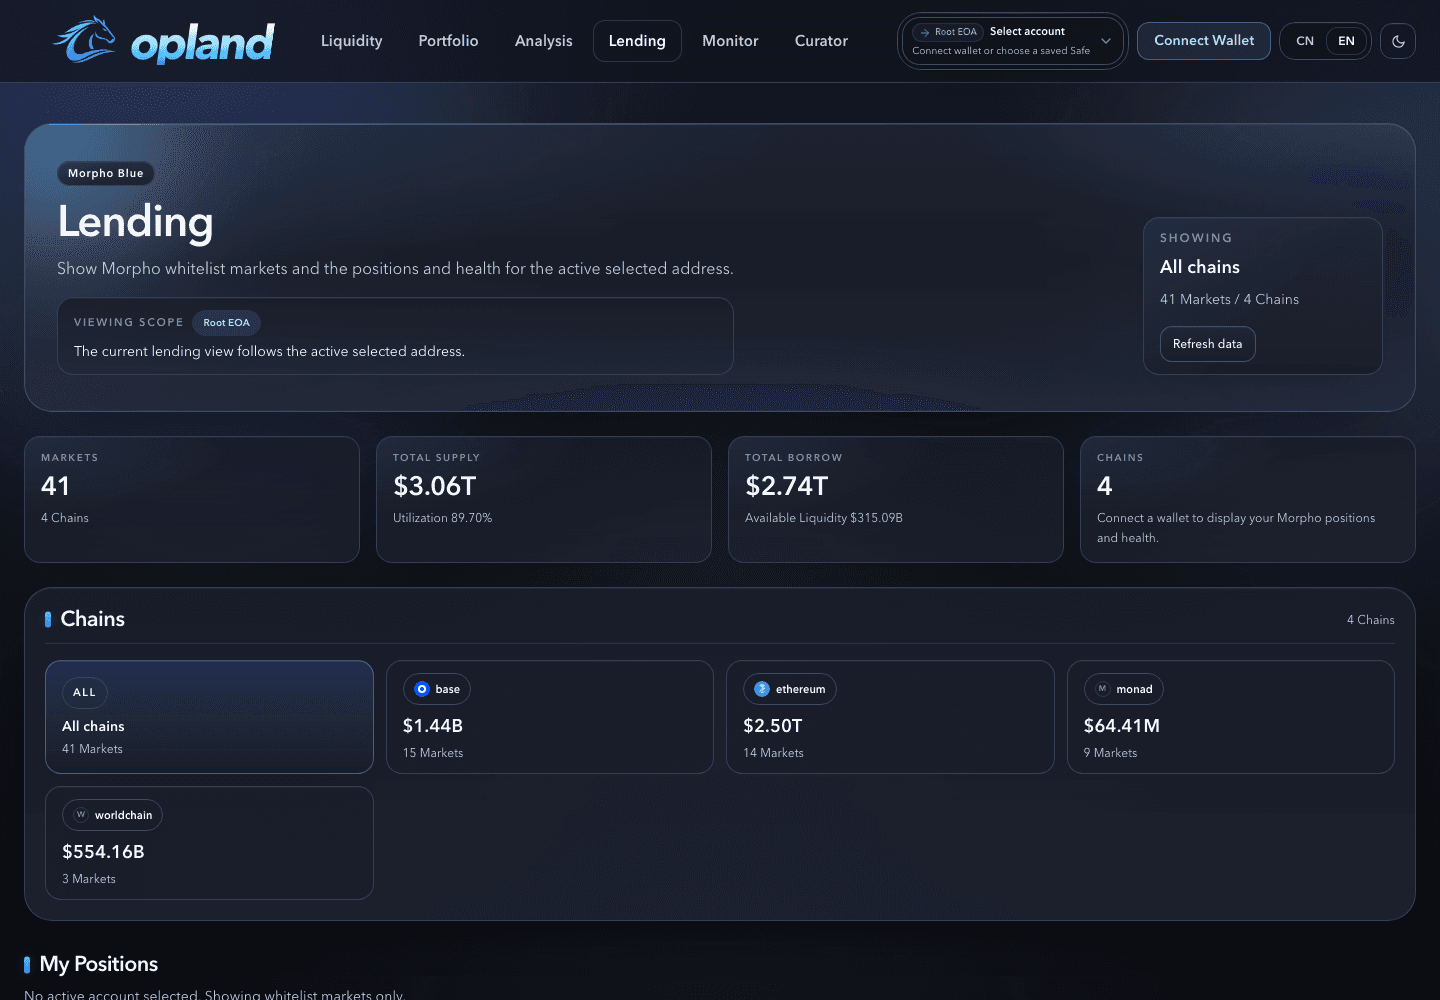Go to the Analysis tab
The width and height of the screenshot is (1440, 1000).
click(544, 41)
